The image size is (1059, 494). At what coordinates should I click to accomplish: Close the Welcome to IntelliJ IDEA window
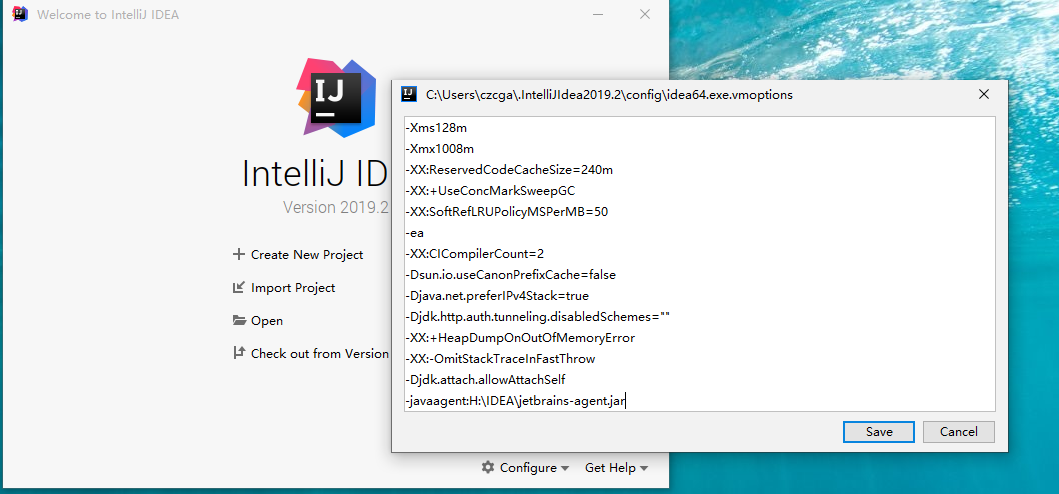tap(644, 15)
